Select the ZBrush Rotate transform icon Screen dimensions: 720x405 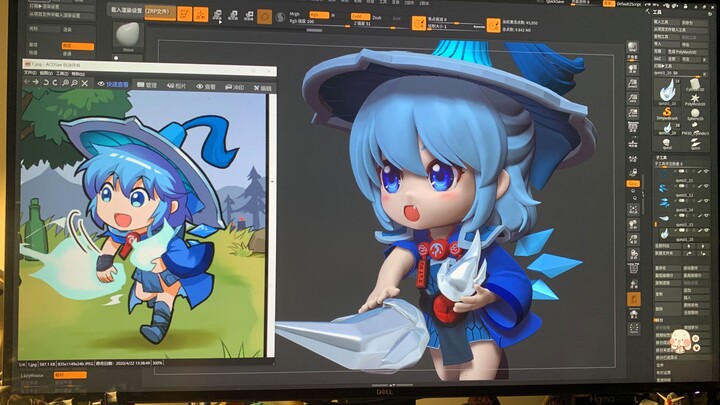(248, 15)
